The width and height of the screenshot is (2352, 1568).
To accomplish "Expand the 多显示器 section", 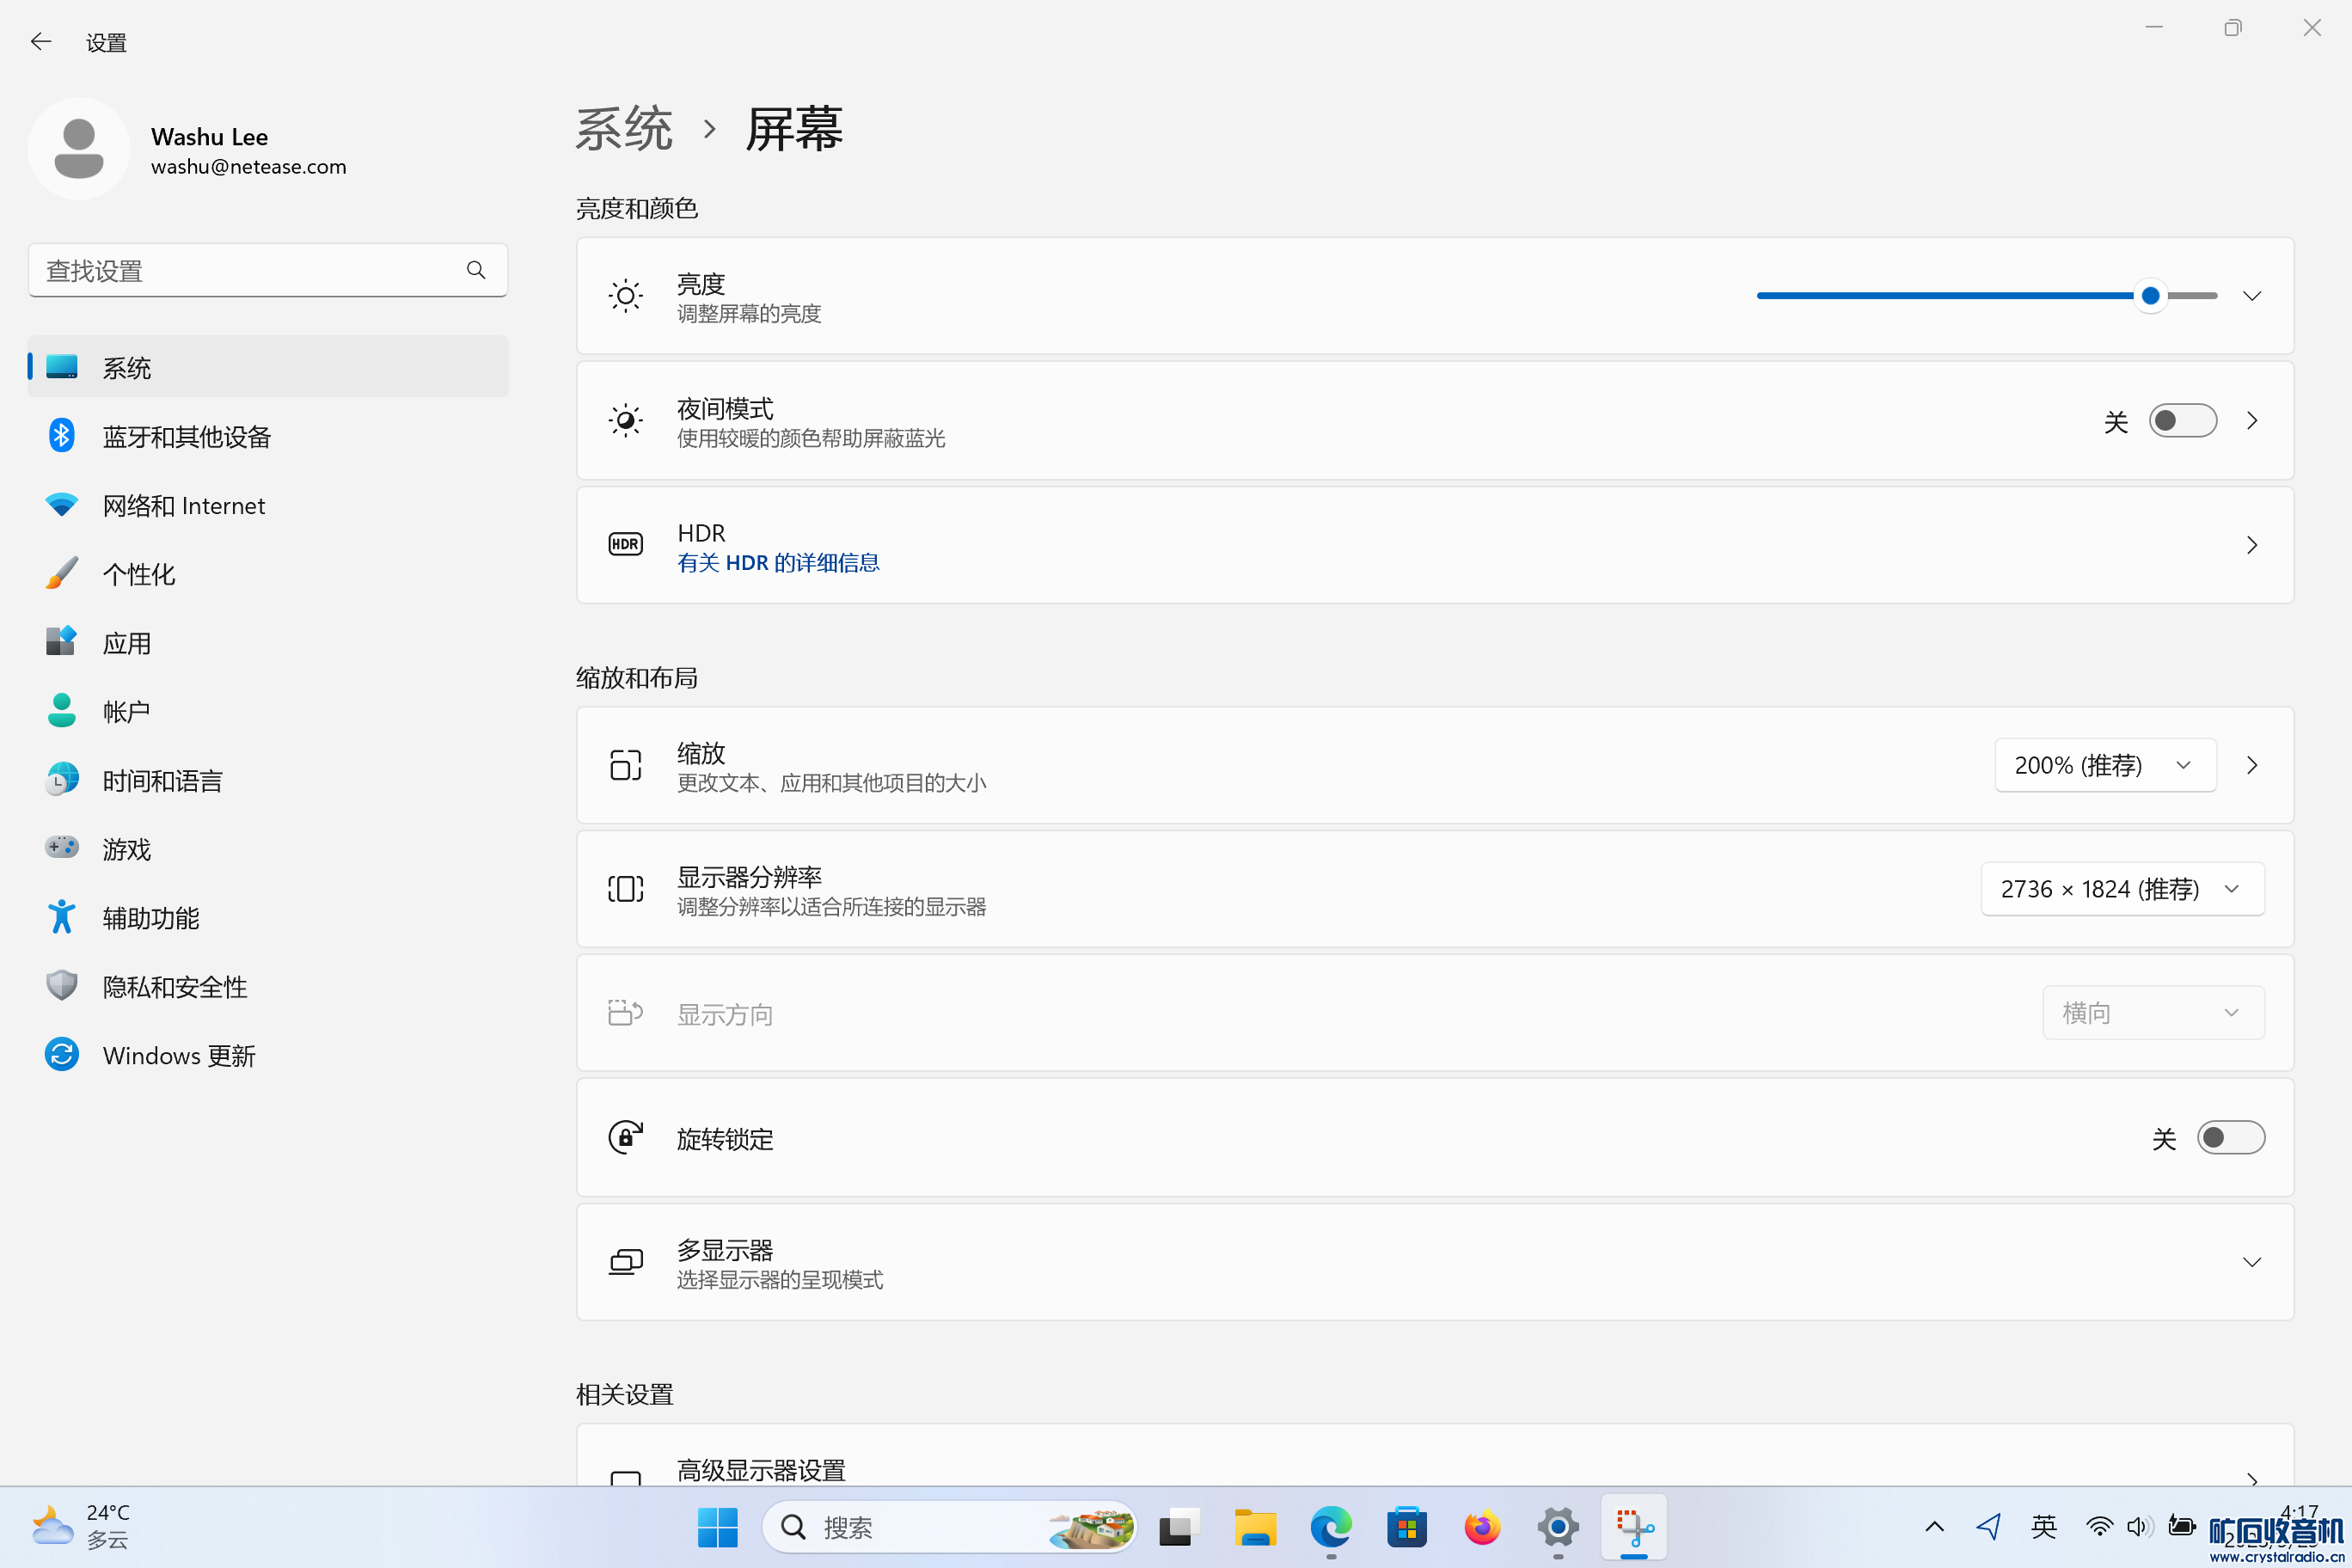I will tap(2251, 1262).
